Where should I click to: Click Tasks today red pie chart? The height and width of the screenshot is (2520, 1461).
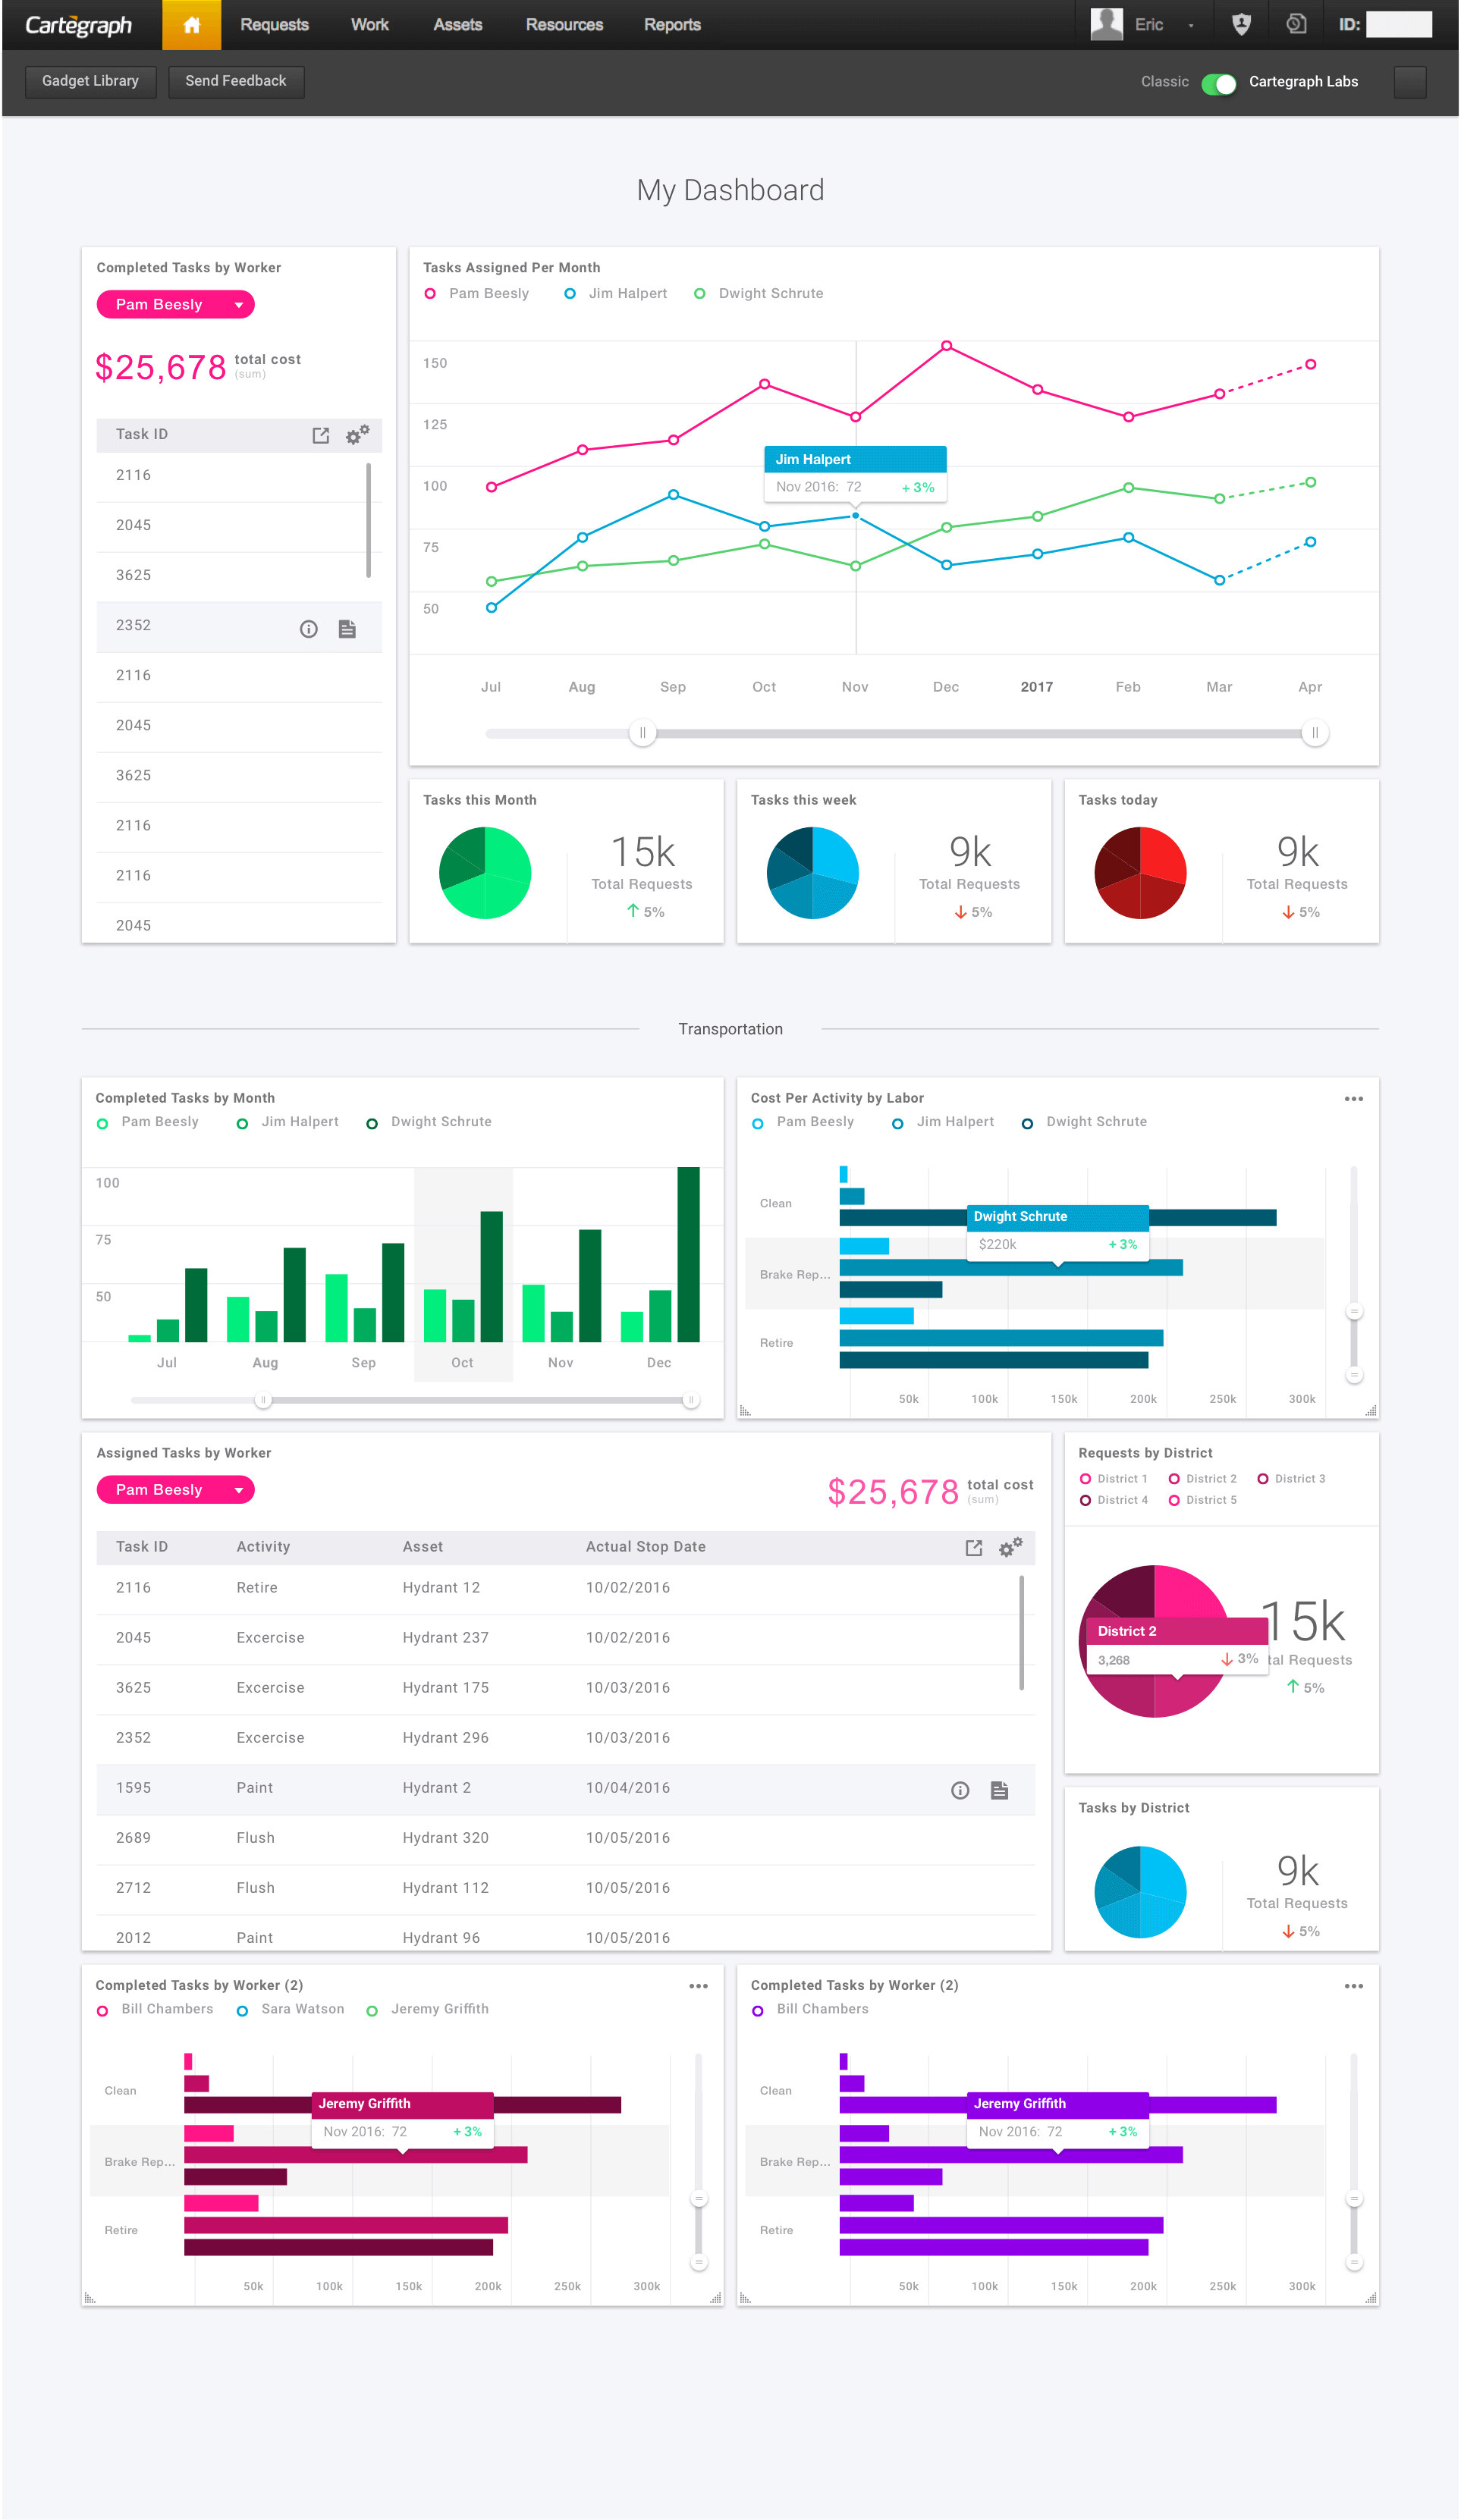[x=1140, y=872]
